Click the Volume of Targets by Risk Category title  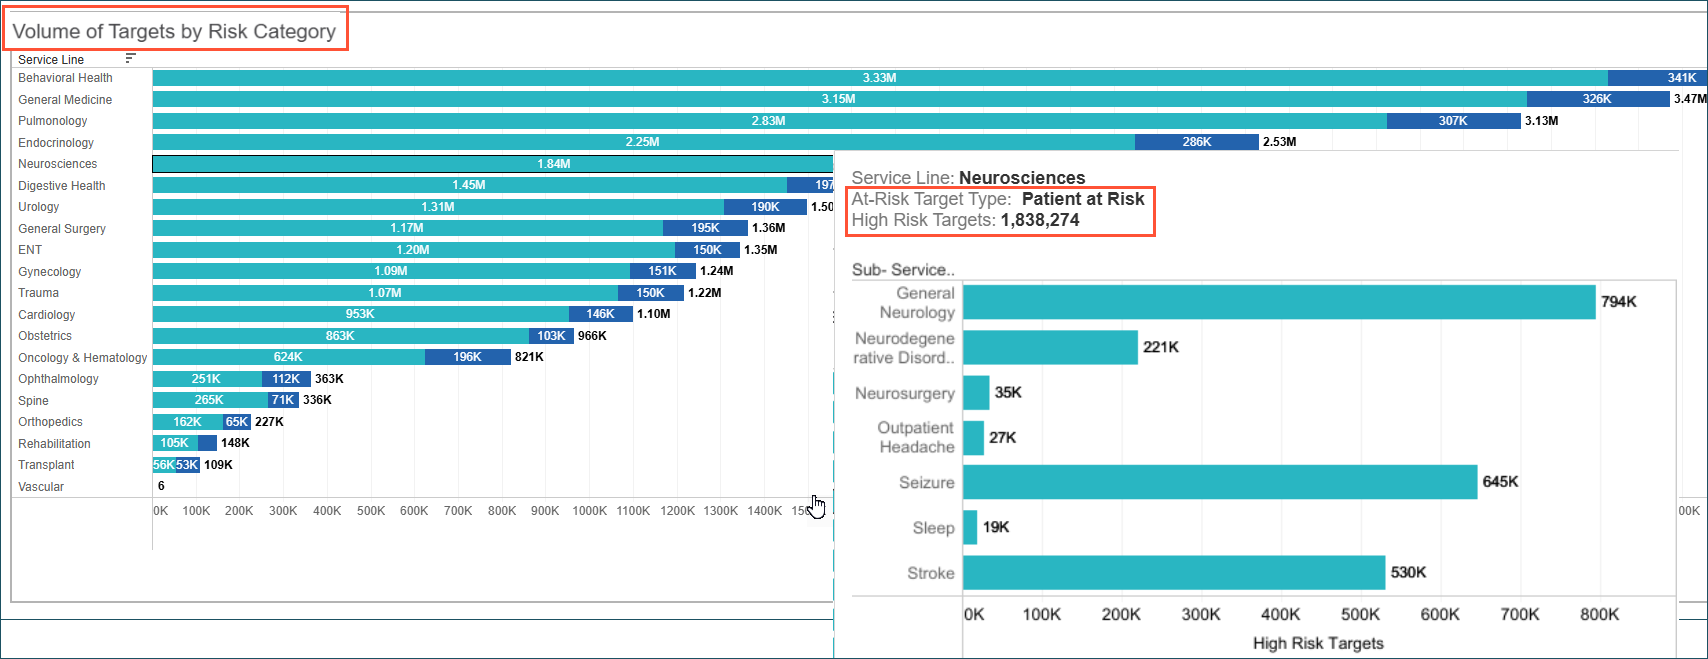pos(174,31)
